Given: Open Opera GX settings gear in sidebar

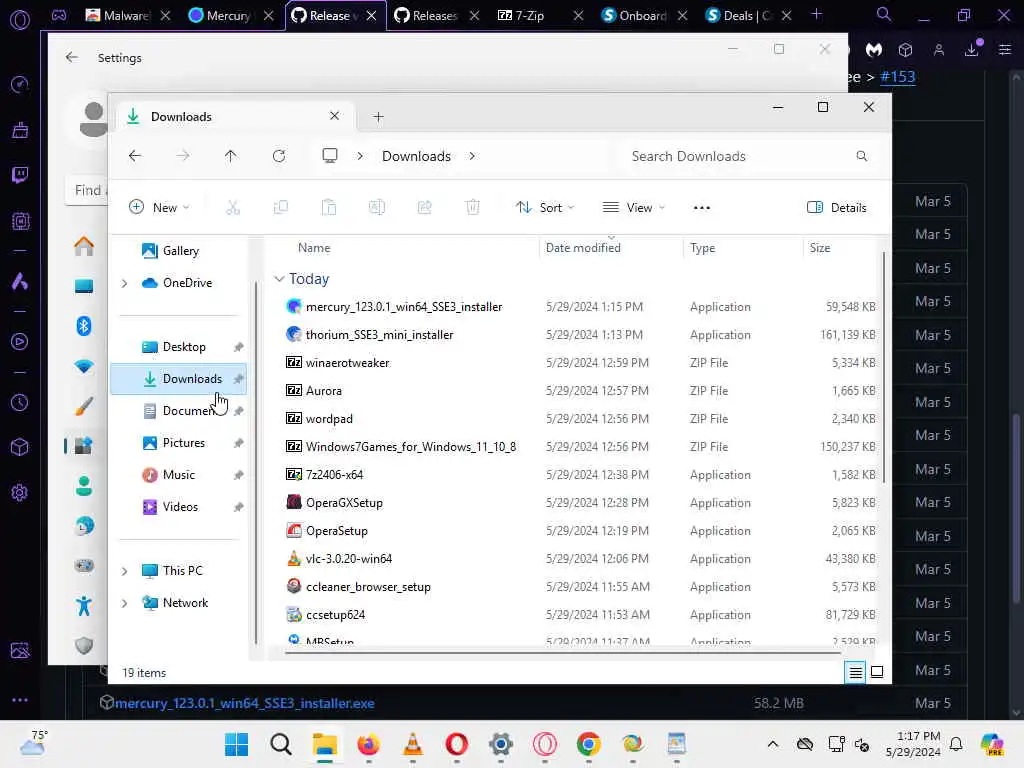Looking at the screenshot, I should tap(20, 492).
